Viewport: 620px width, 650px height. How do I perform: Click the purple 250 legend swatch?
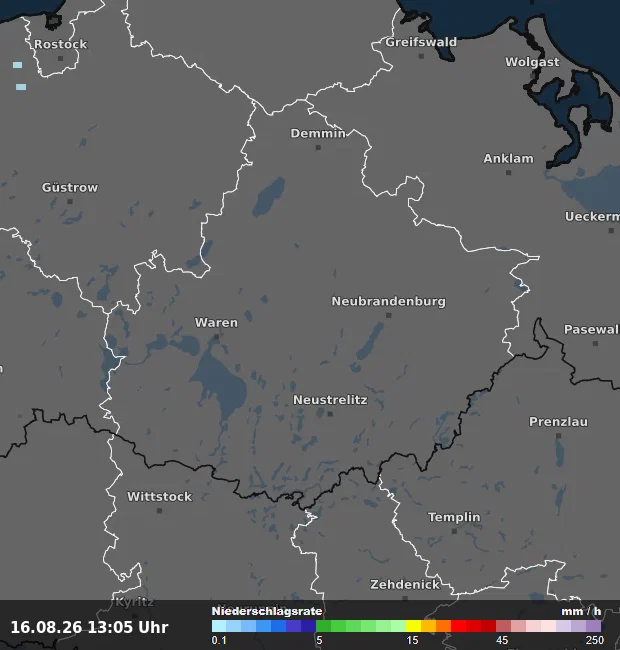point(593,626)
